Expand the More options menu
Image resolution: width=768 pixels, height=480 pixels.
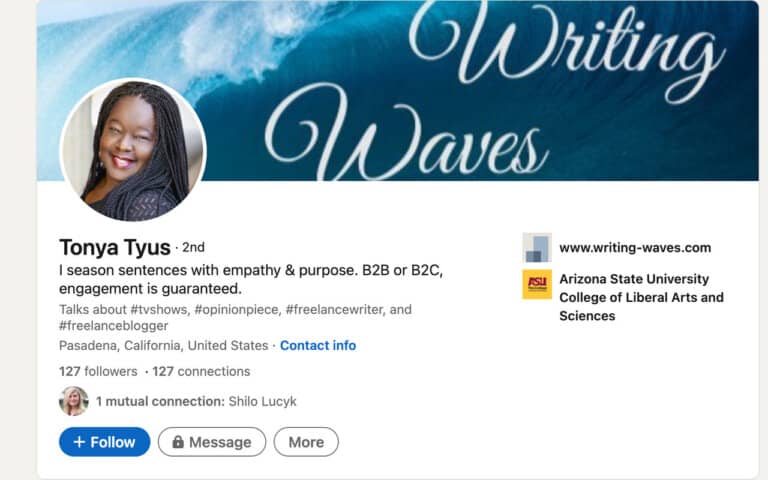pos(306,442)
